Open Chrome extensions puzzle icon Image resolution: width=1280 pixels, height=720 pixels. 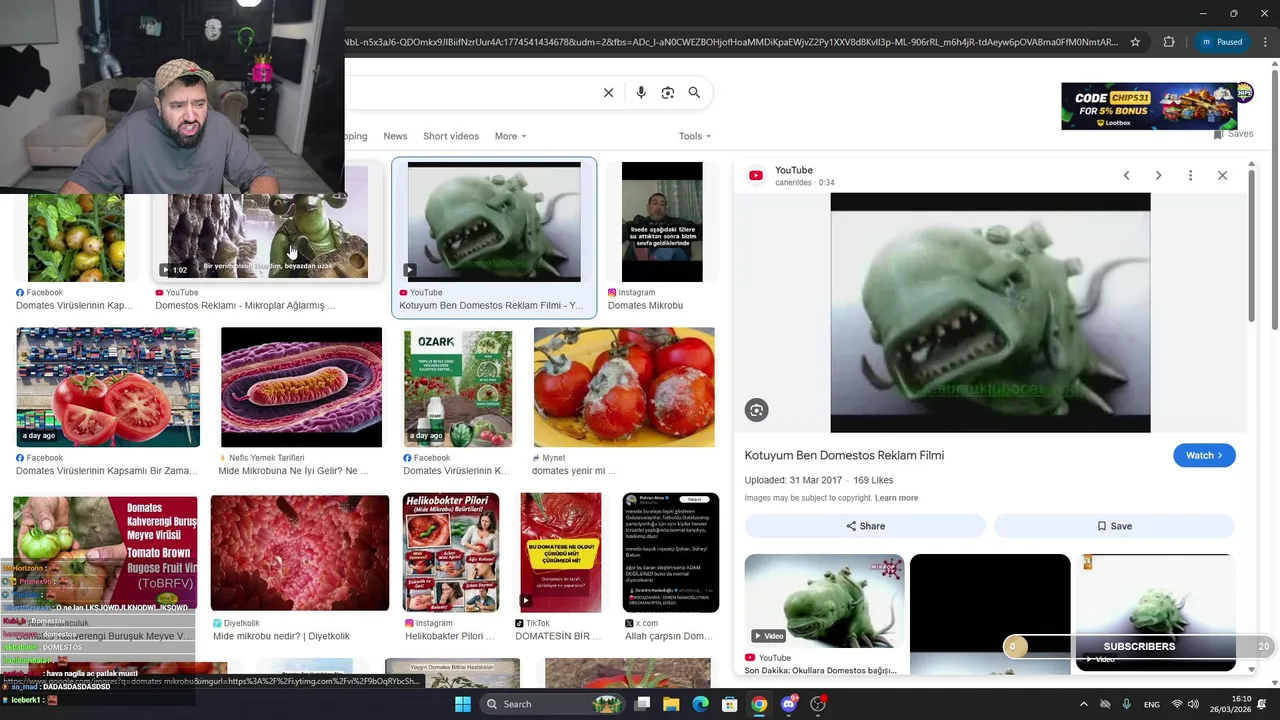tap(1169, 42)
